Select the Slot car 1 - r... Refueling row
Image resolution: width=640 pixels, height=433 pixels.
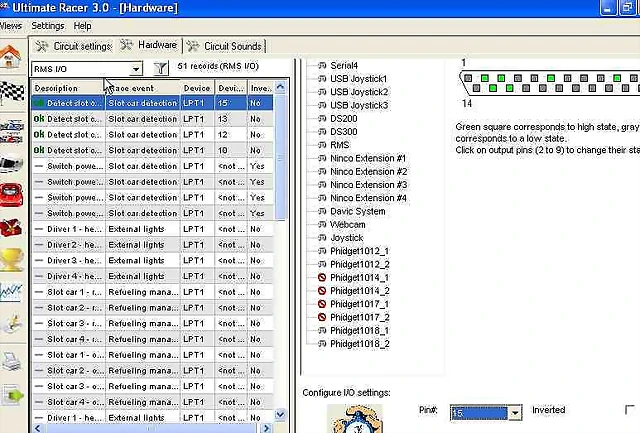[153, 292]
